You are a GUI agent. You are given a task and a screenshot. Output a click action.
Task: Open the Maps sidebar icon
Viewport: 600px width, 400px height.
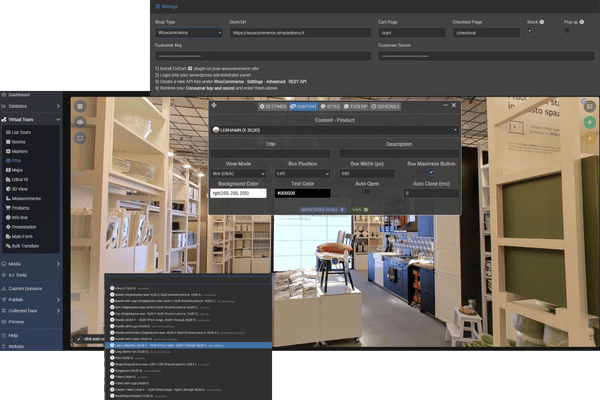pos(8,170)
